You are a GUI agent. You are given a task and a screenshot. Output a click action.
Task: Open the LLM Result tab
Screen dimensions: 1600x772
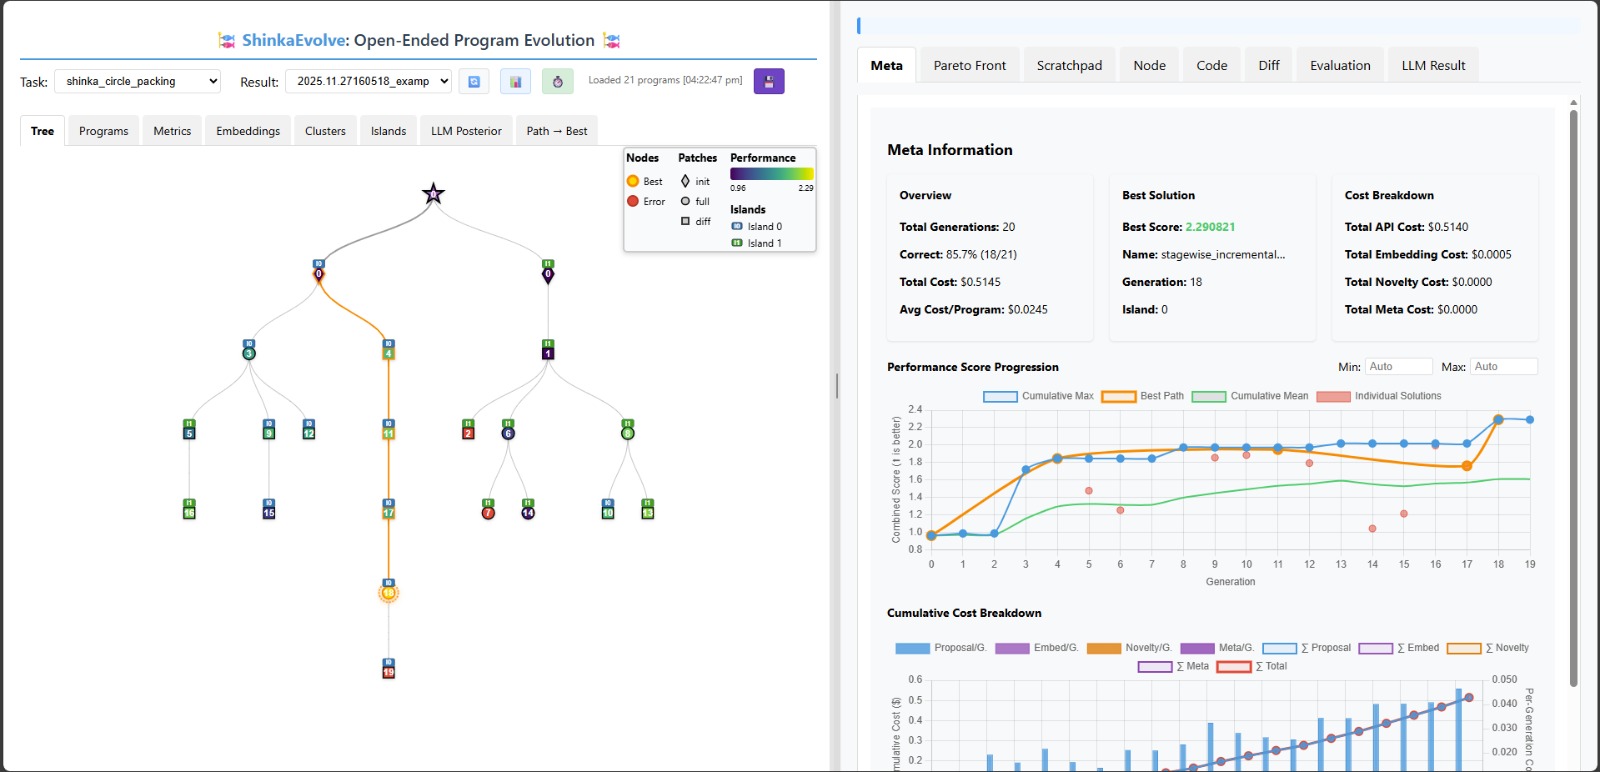click(1432, 66)
